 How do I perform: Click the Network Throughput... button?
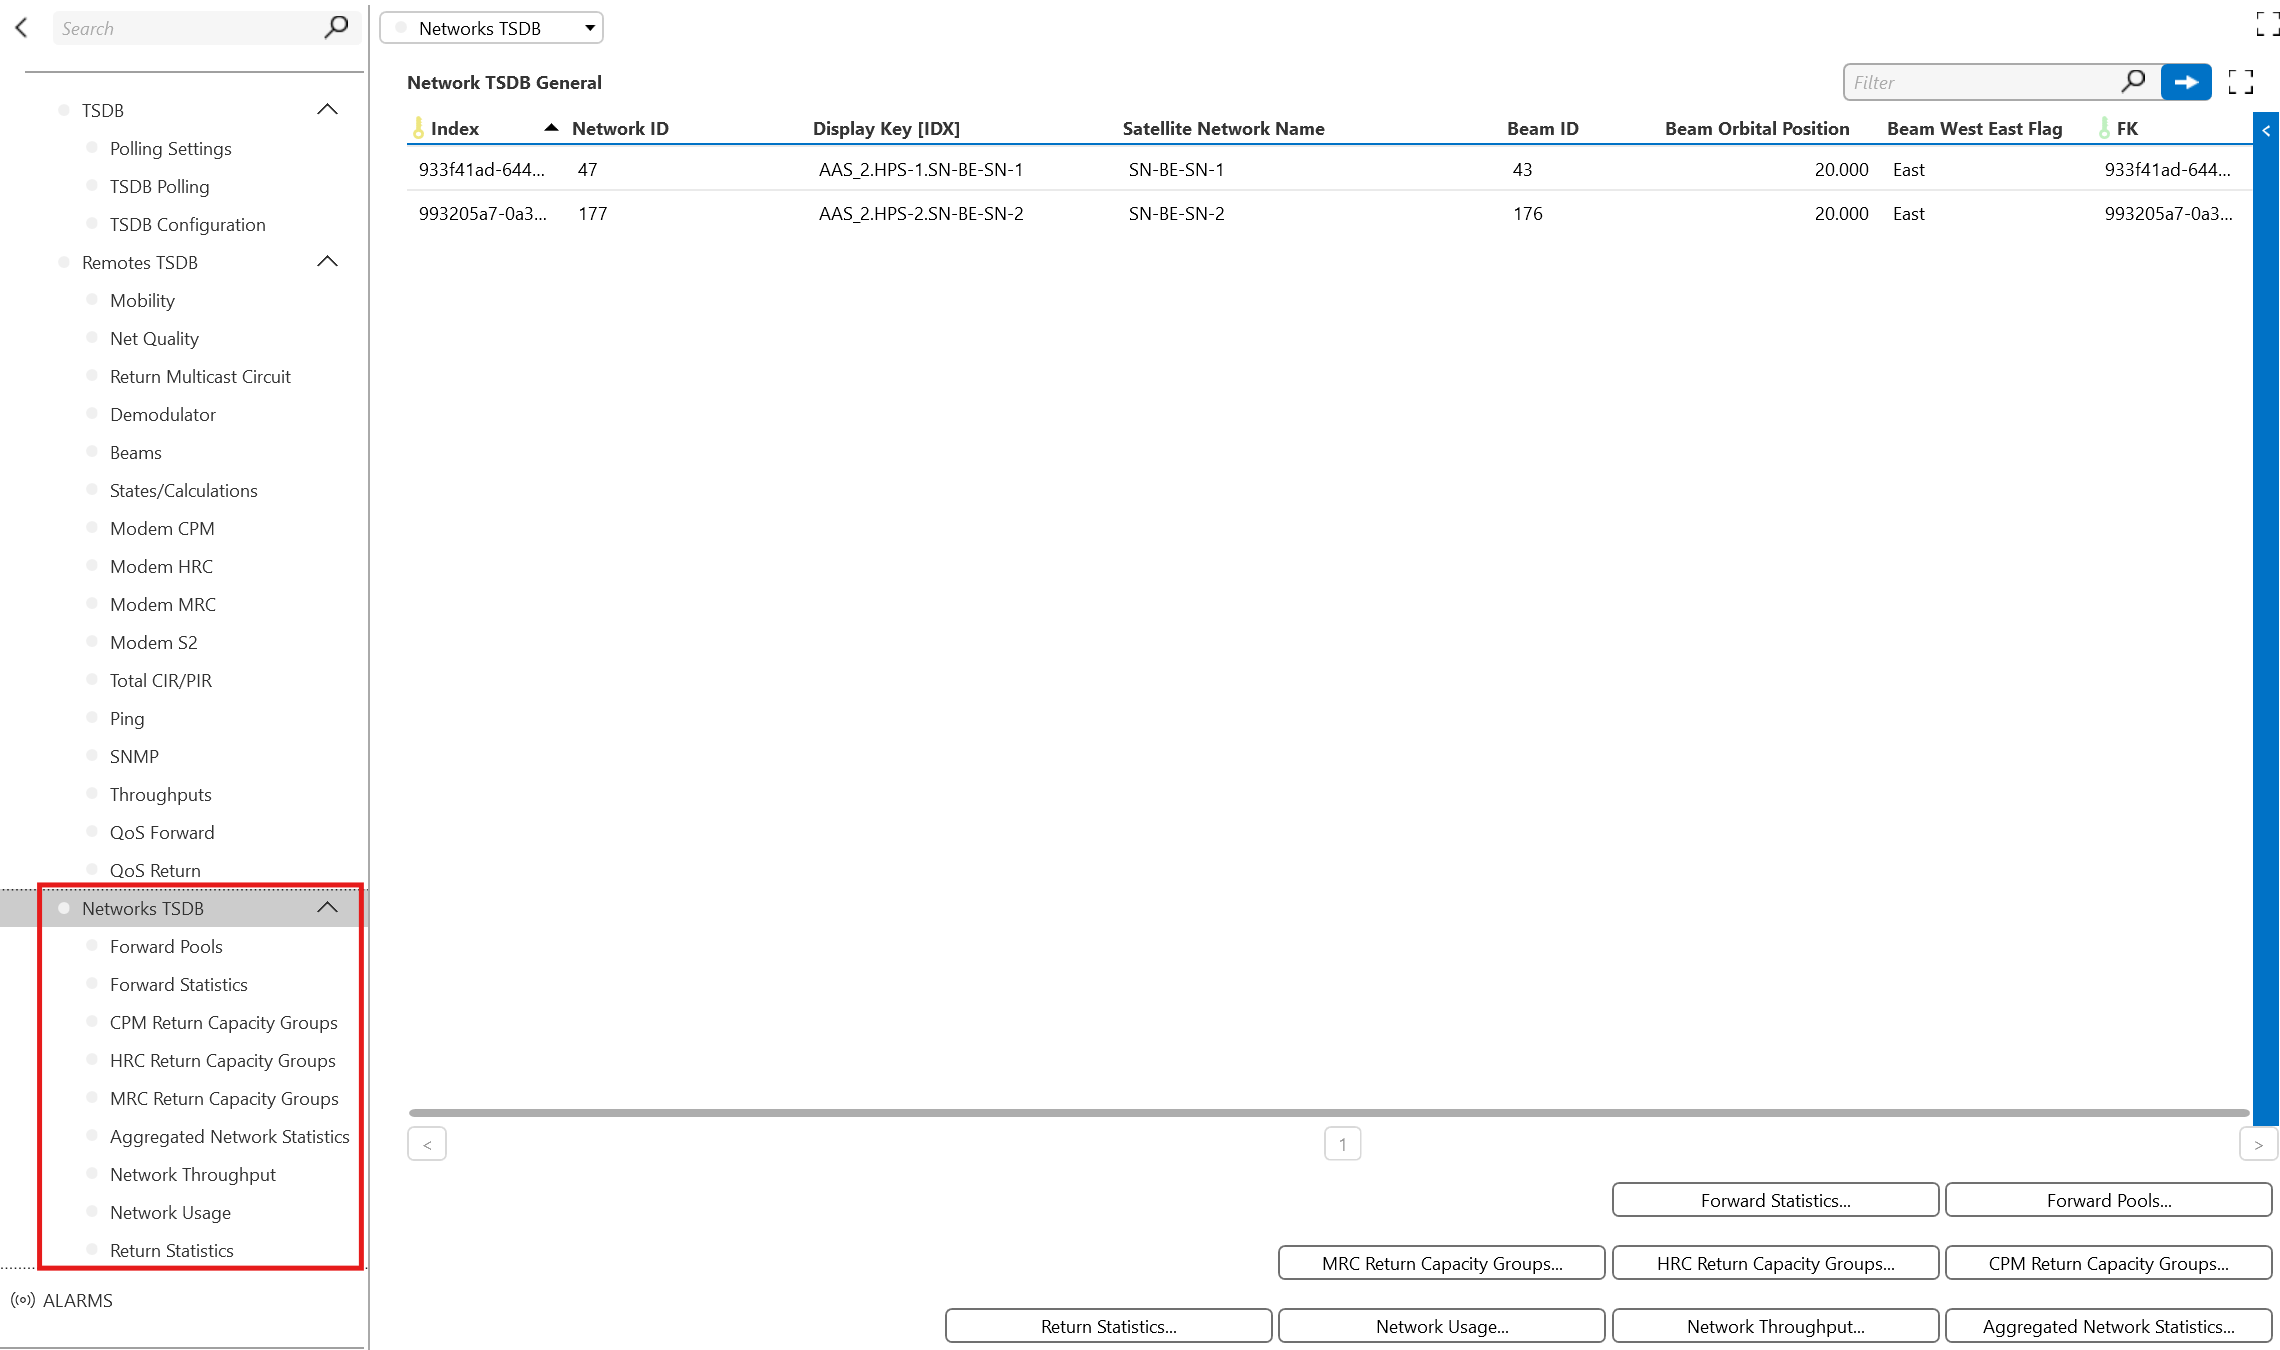tap(1776, 1326)
